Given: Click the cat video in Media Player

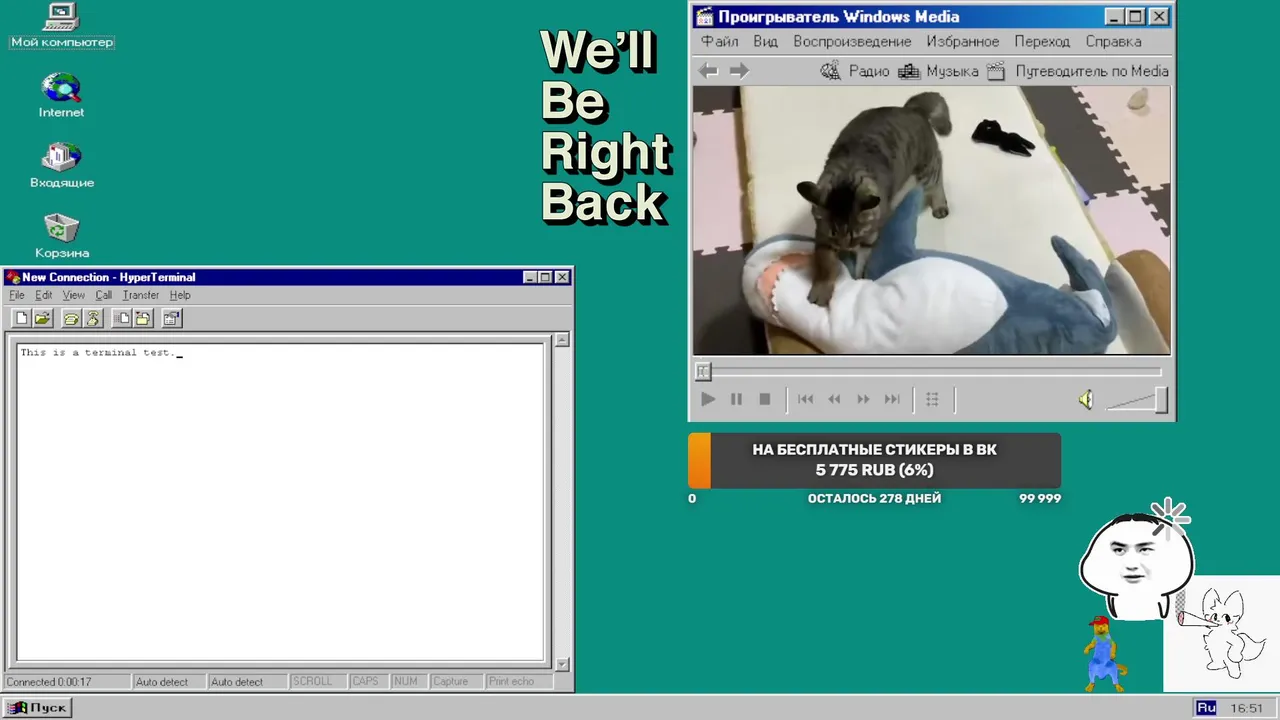Looking at the screenshot, I should pyautogui.click(x=931, y=220).
